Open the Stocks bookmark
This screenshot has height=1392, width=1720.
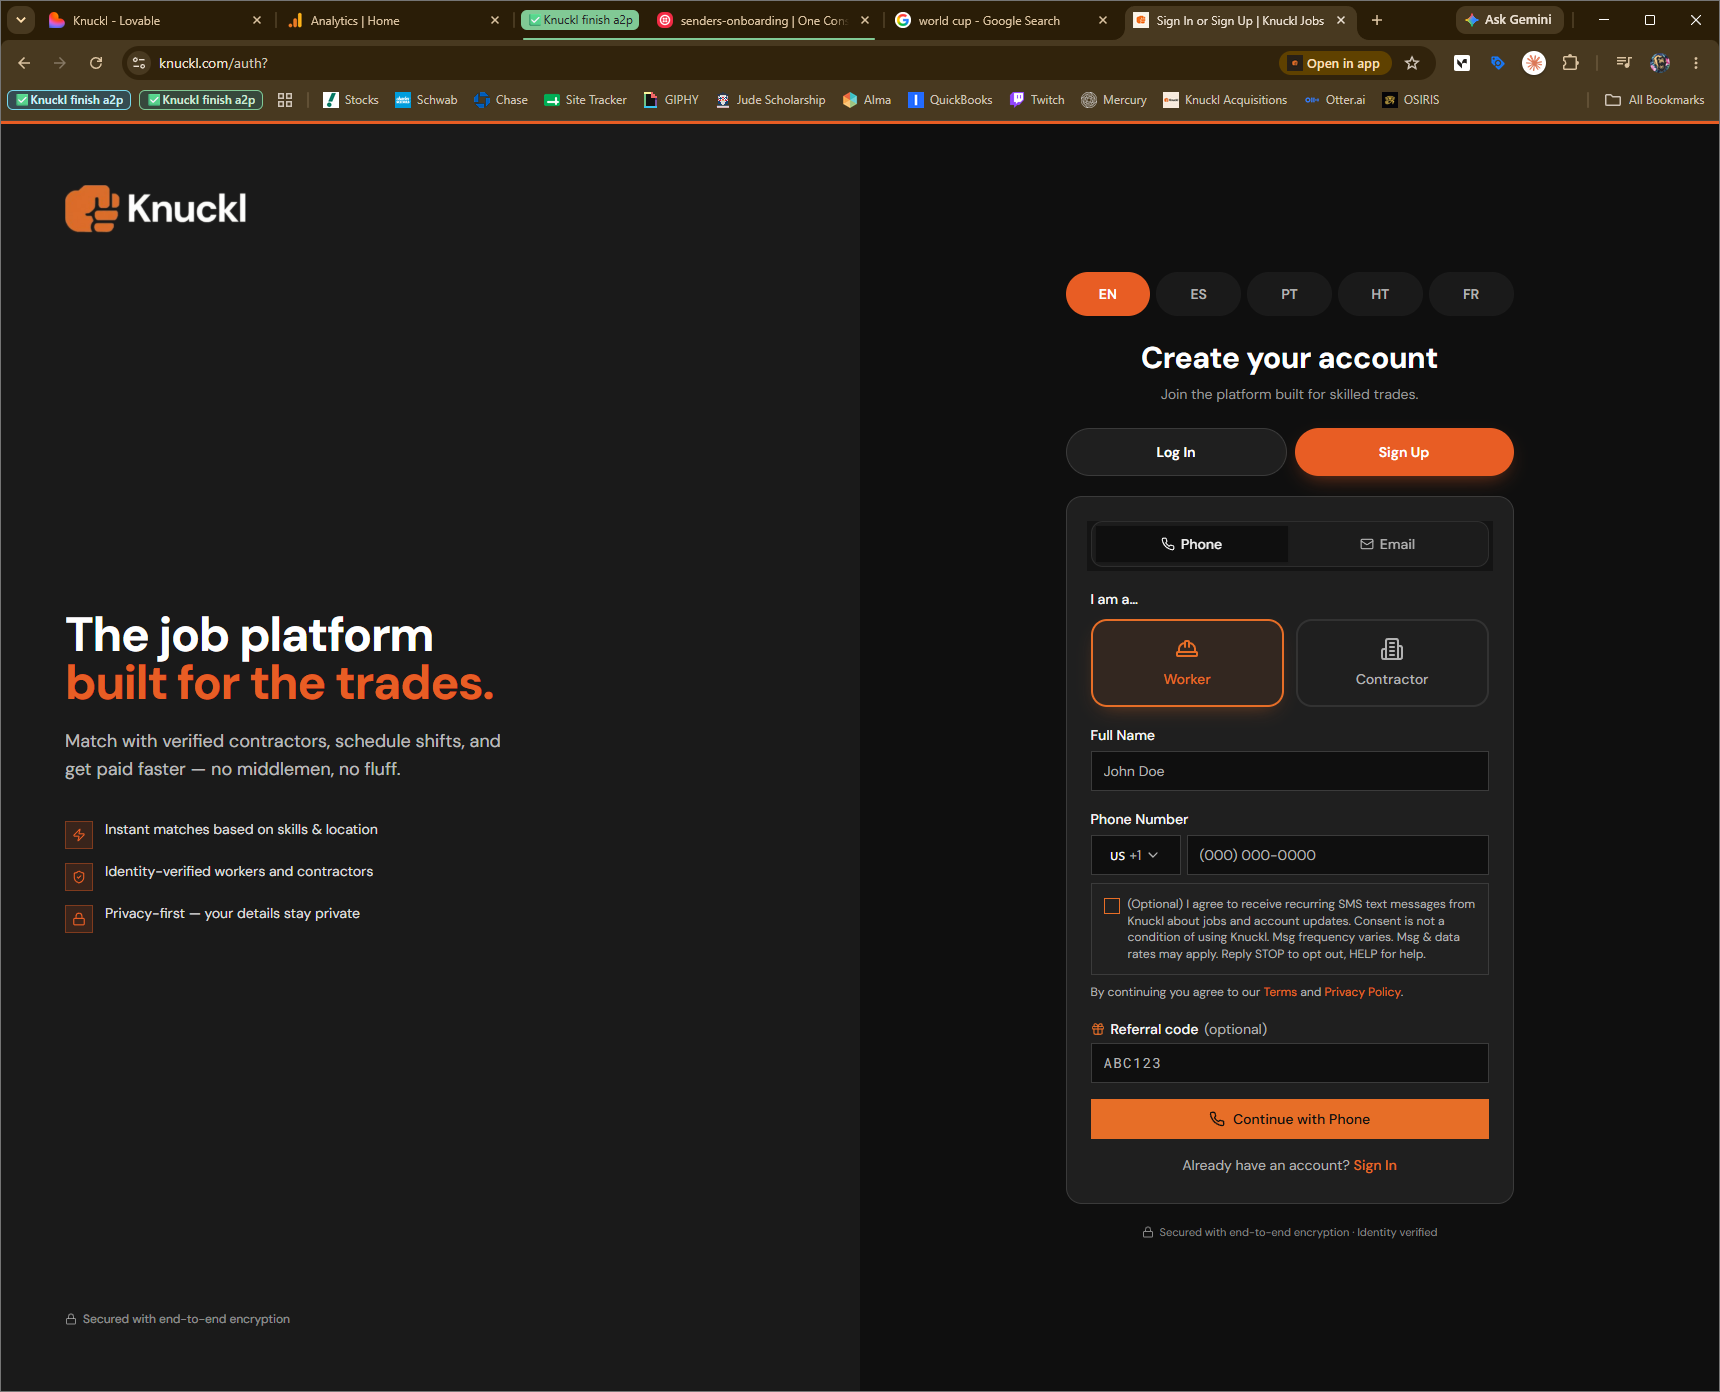[x=351, y=100]
